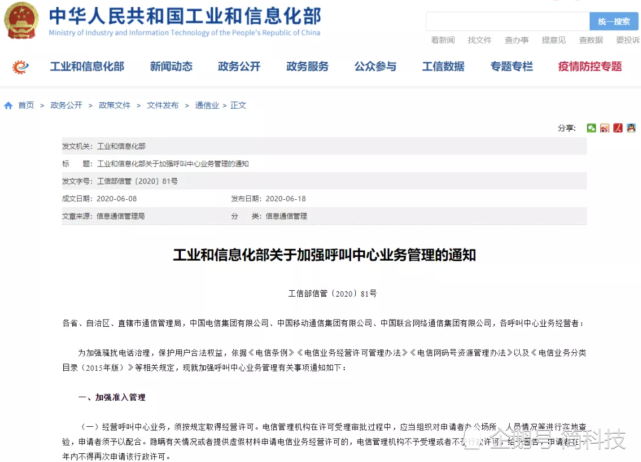Open the 政务服务 nav menu
The height and width of the screenshot is (462, 641).
(307, 67)
